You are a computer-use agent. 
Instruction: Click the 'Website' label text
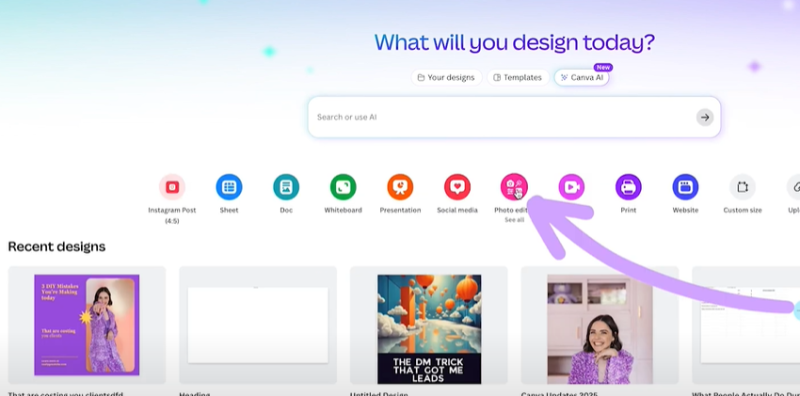click(x=685, y=210)
